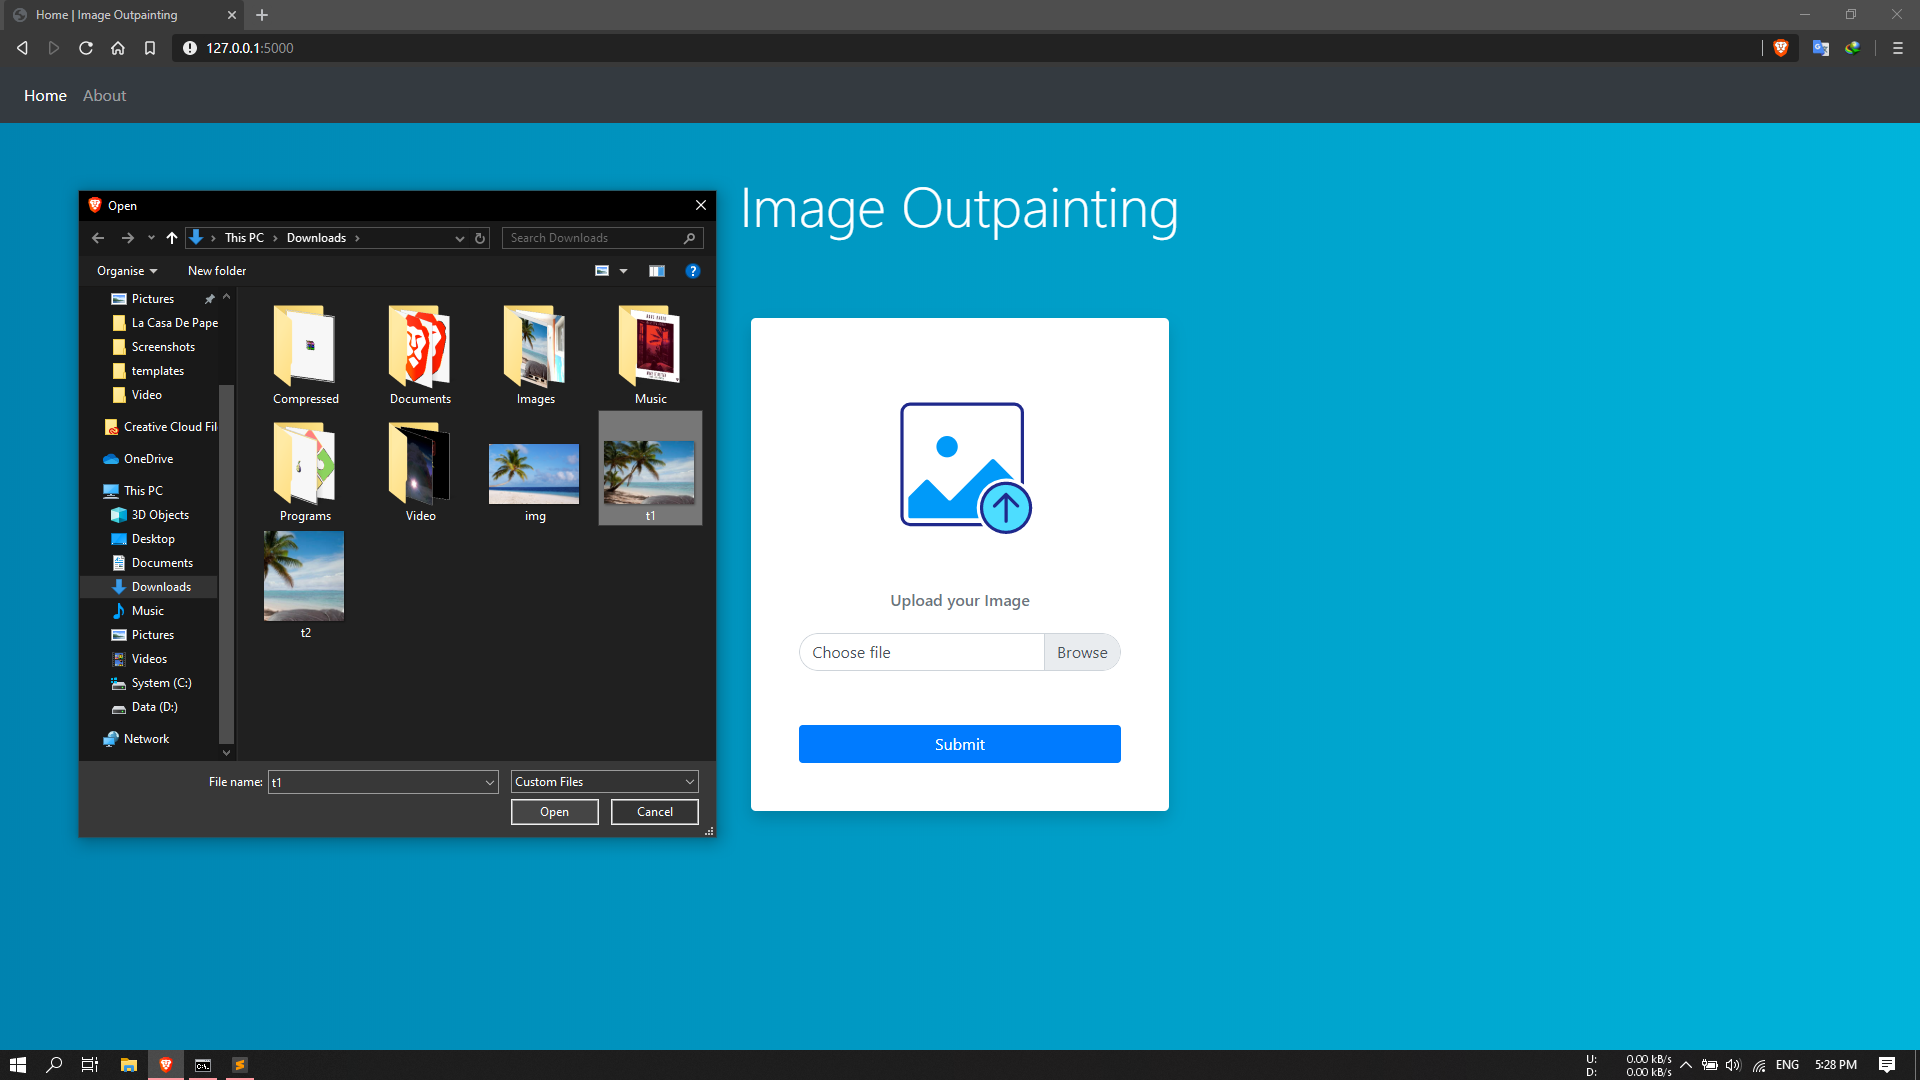
Task: Expand the view options dropdown arrow
Action: click(624, 271)
